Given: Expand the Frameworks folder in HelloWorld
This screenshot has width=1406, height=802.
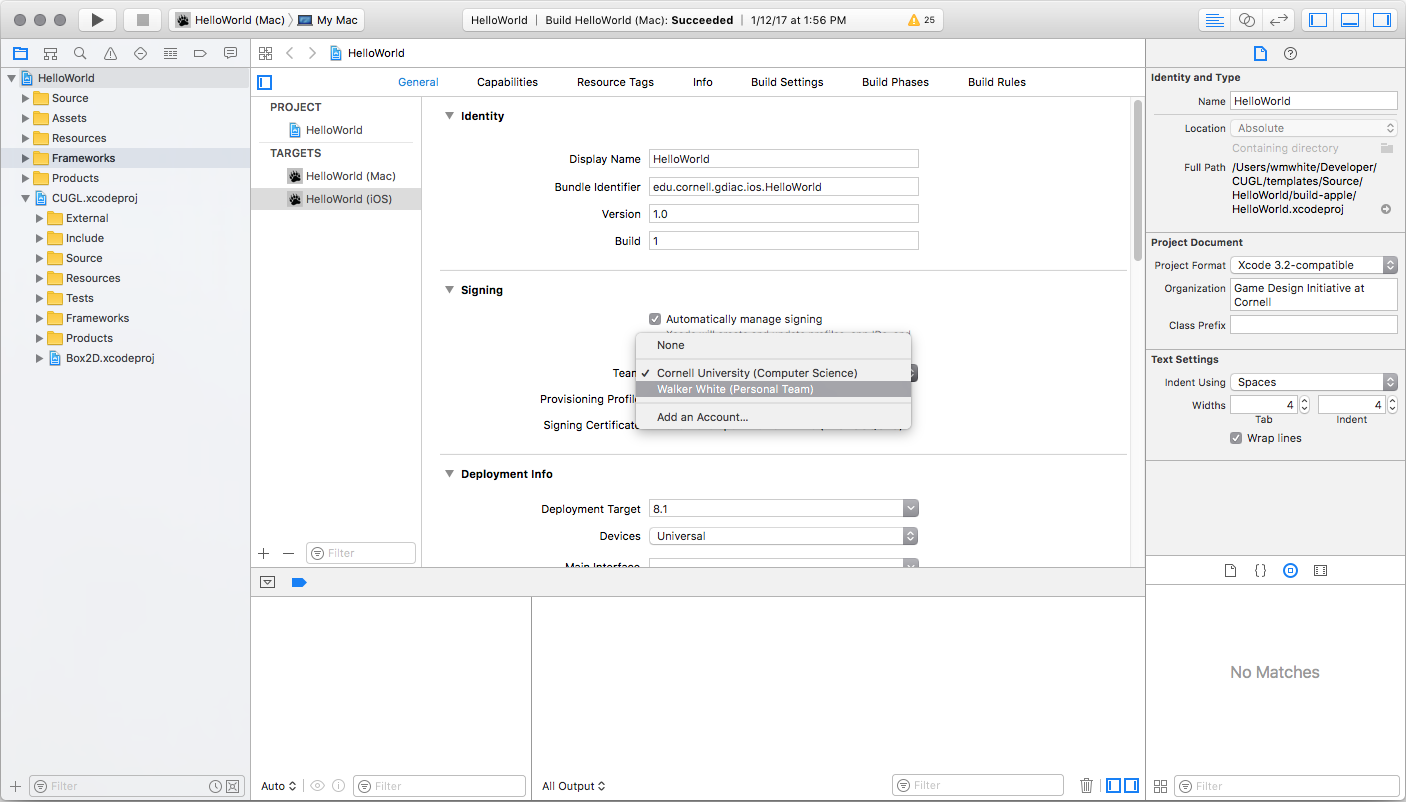Looking at the screenshot, I should 26,158.
